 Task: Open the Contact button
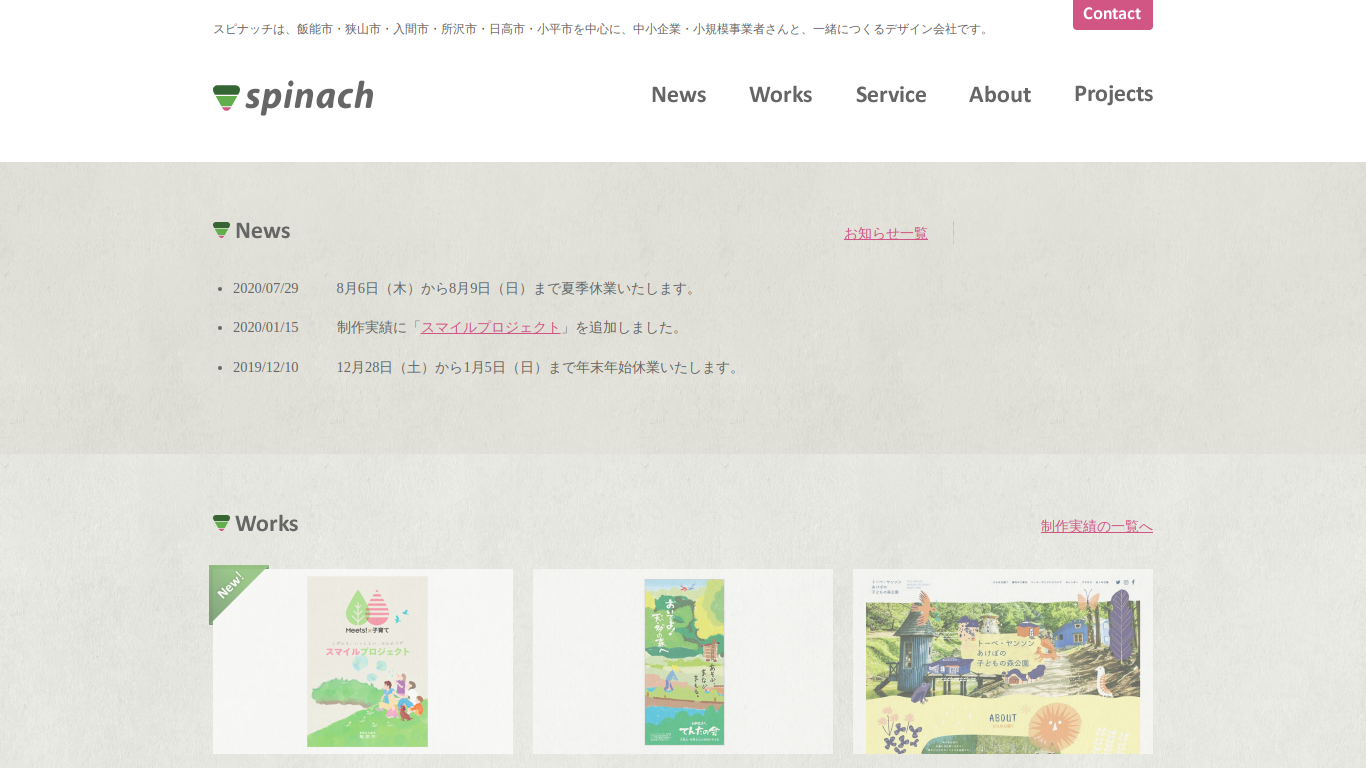1112,14
